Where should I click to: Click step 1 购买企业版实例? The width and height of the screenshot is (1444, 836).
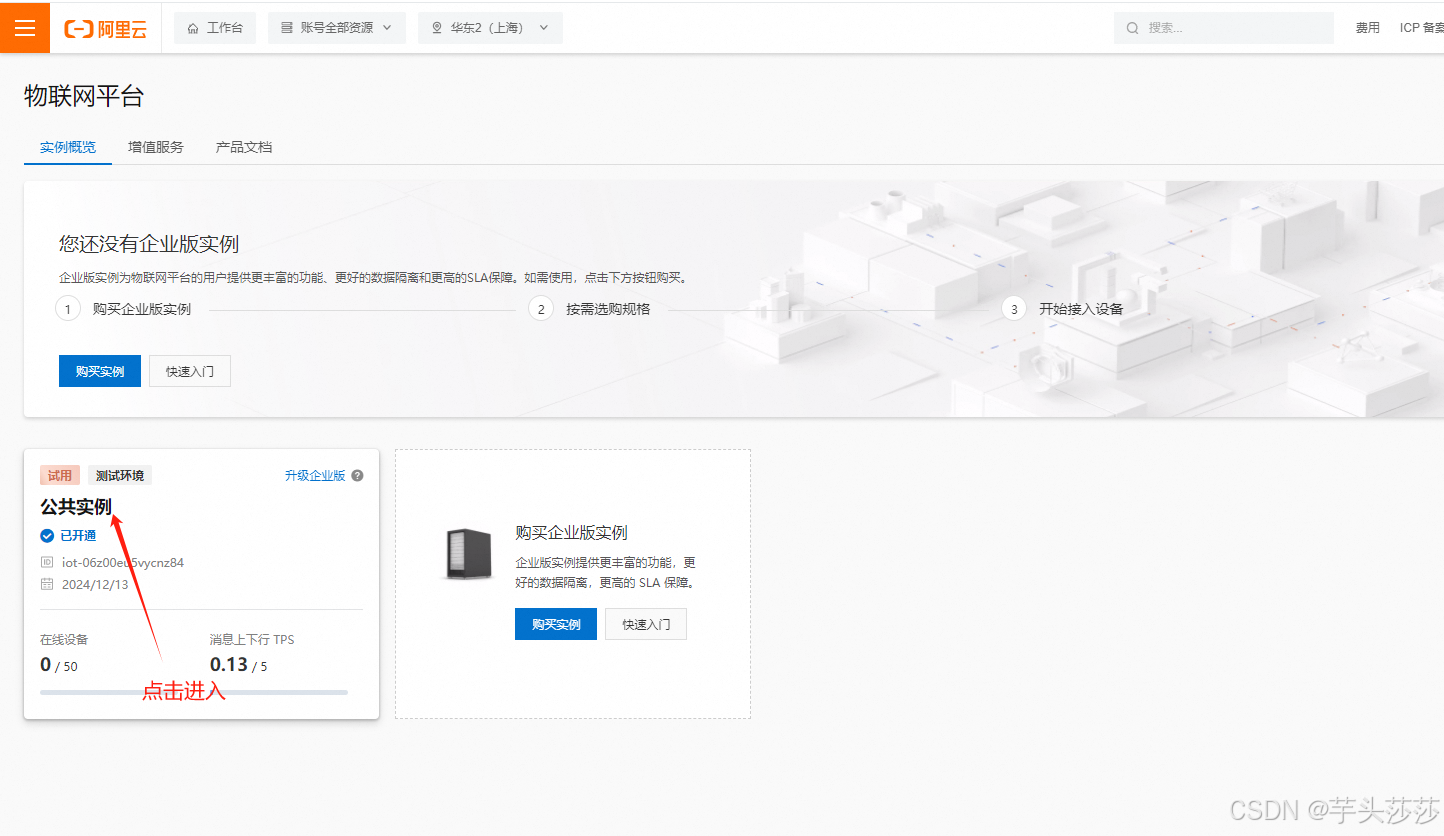tap(123, 309)
